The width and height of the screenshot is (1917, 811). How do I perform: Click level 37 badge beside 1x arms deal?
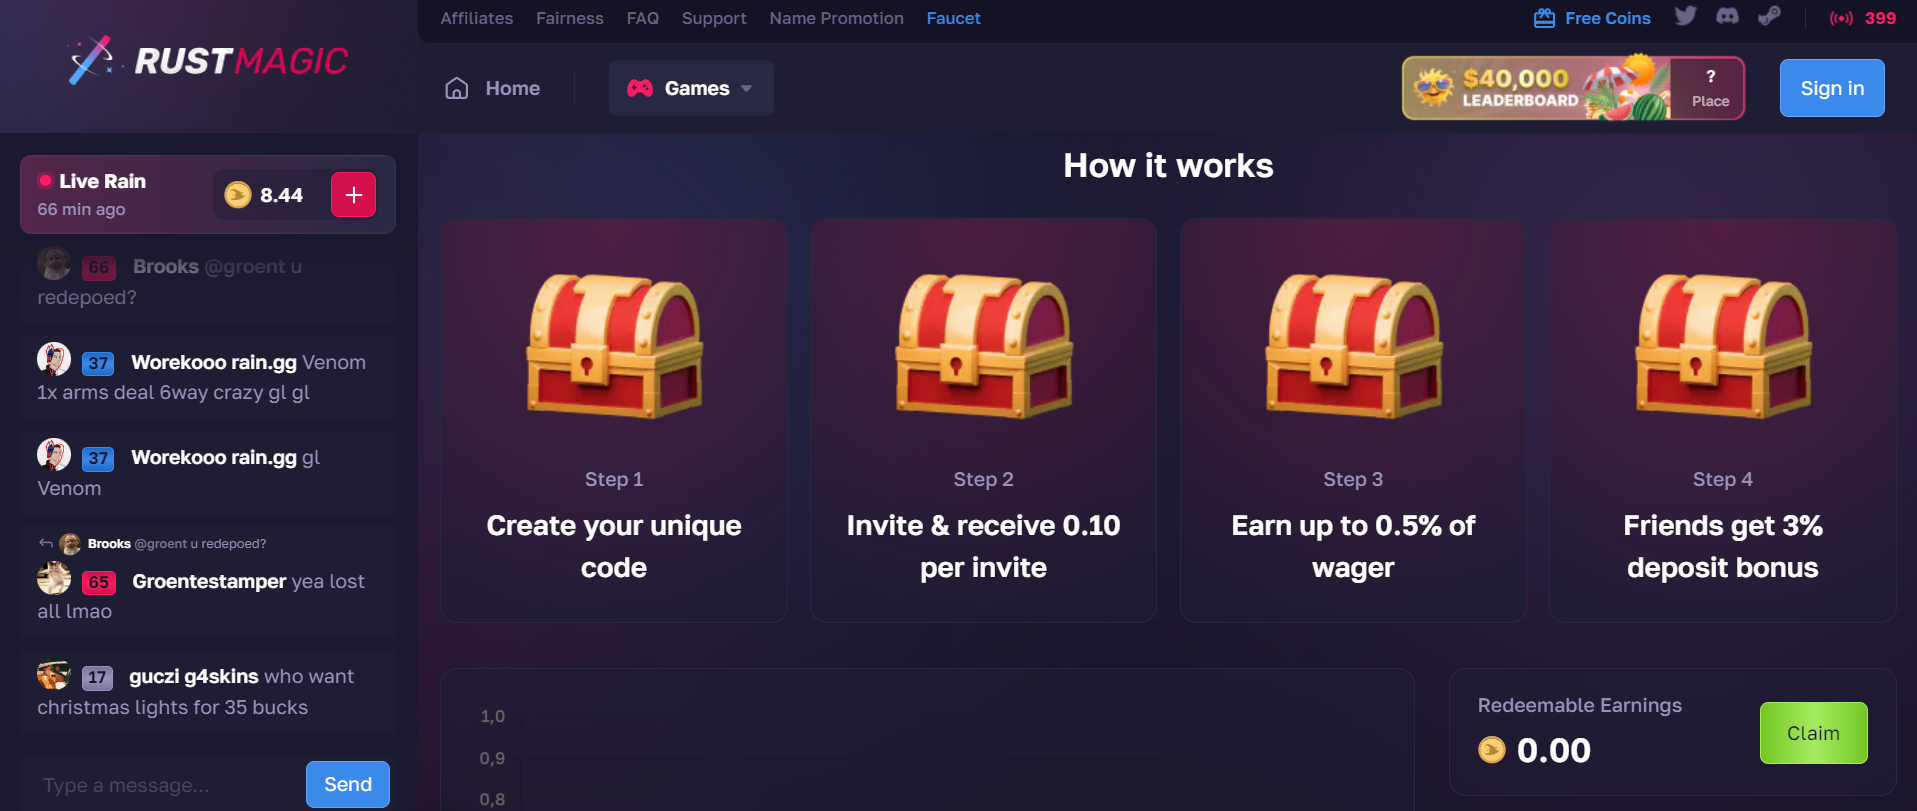pos(98,363)
